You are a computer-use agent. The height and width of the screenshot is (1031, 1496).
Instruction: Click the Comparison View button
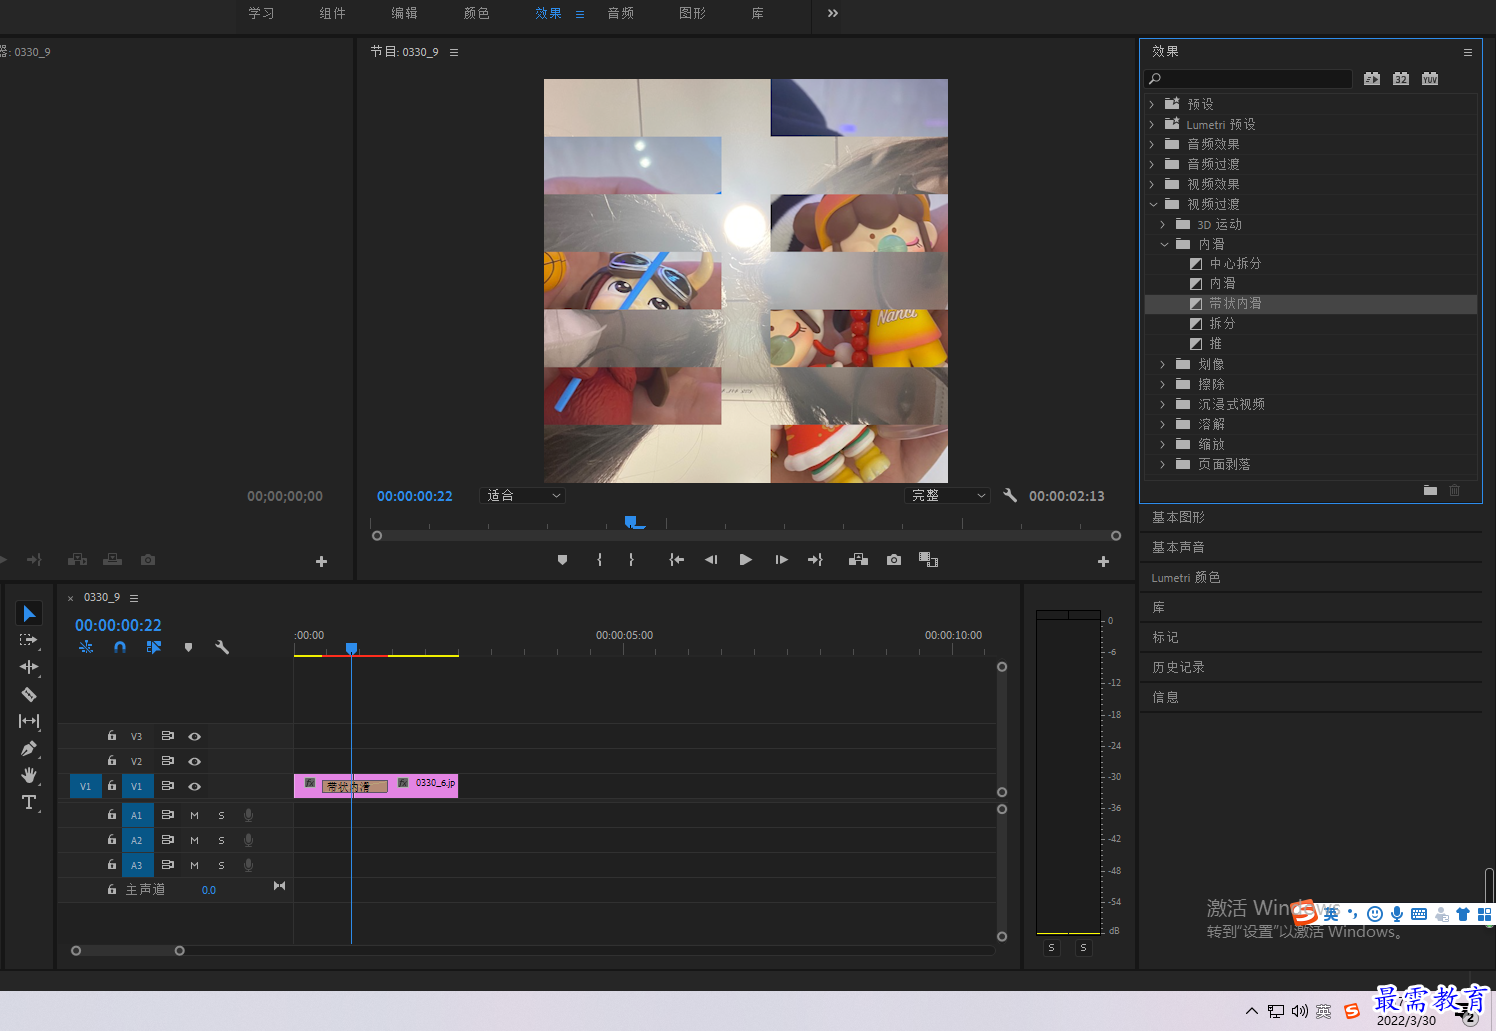coord(929,560)
